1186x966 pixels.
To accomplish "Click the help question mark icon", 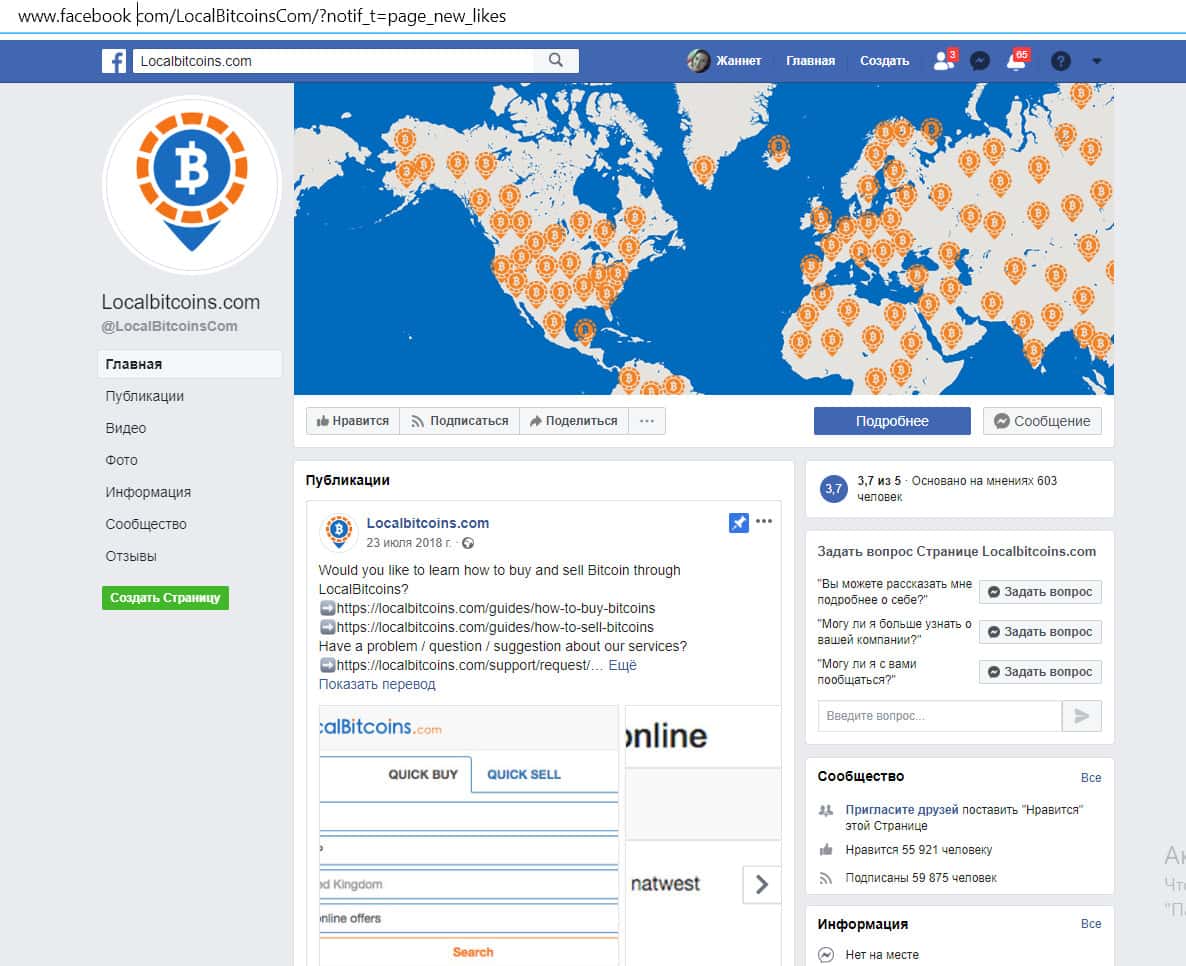I will click(x=1060, y=61).
